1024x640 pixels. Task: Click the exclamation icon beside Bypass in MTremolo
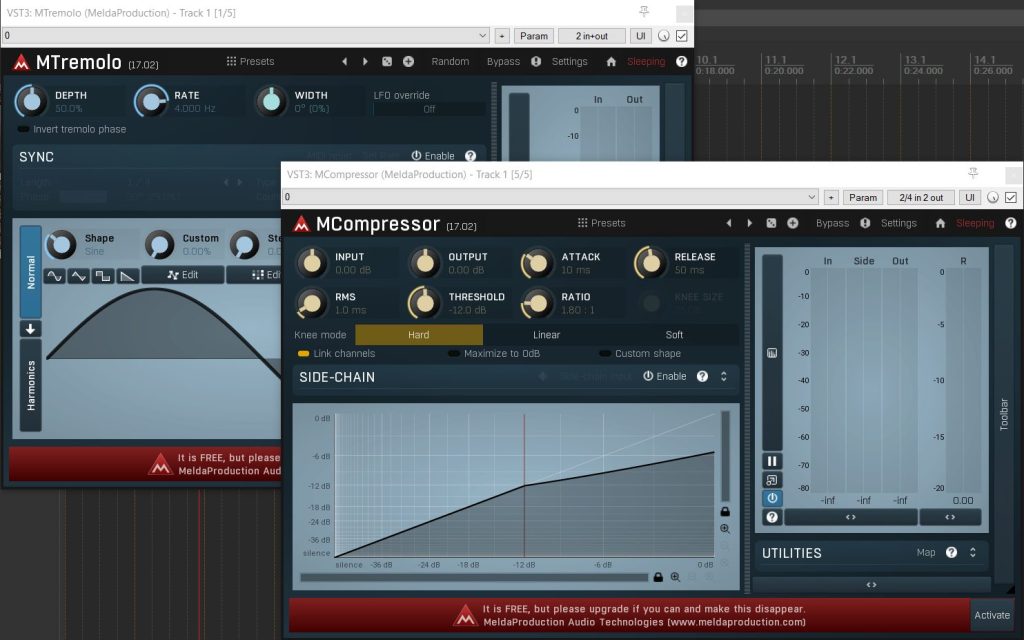coord(536,61)
